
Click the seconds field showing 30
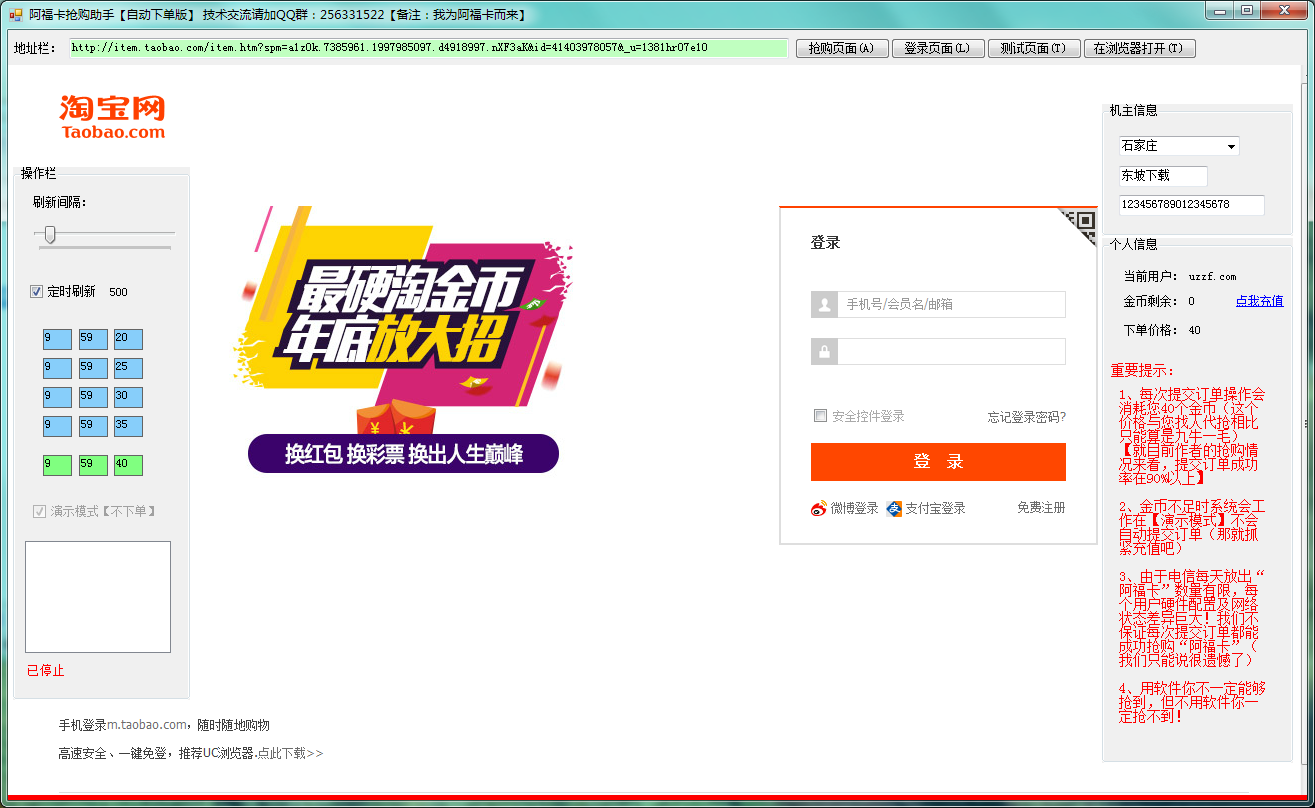pos(128,397)
